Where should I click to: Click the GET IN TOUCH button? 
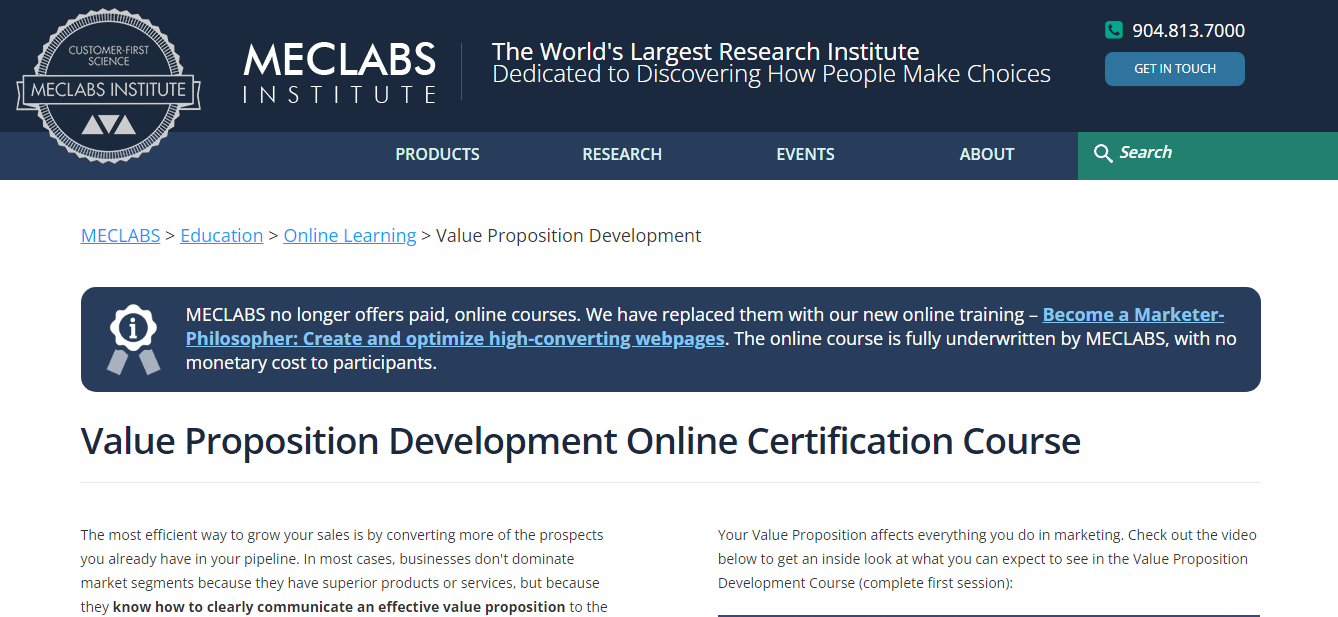[1174, 68]
